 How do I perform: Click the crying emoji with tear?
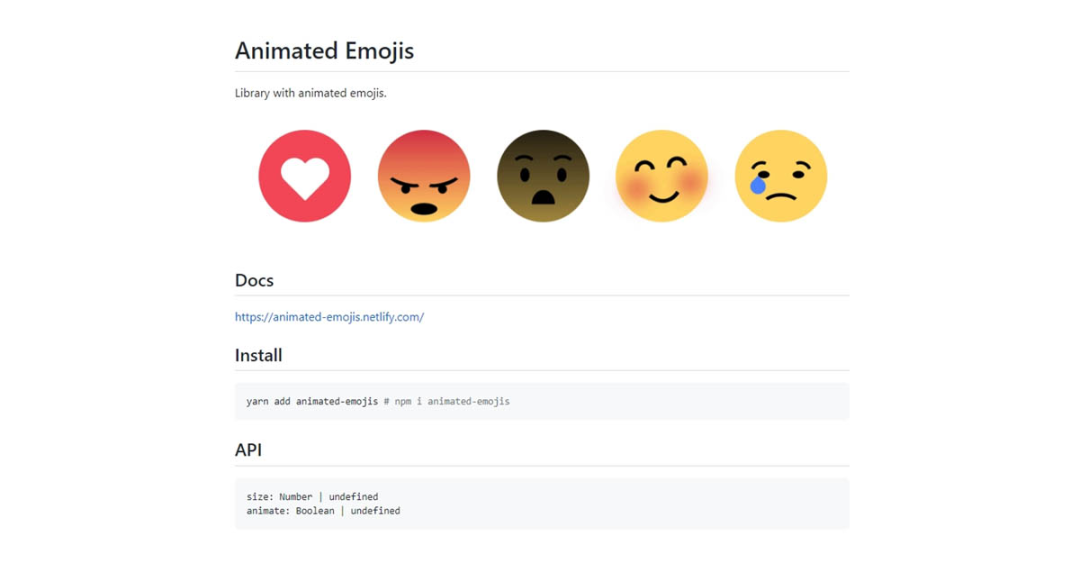coord(780,176)
